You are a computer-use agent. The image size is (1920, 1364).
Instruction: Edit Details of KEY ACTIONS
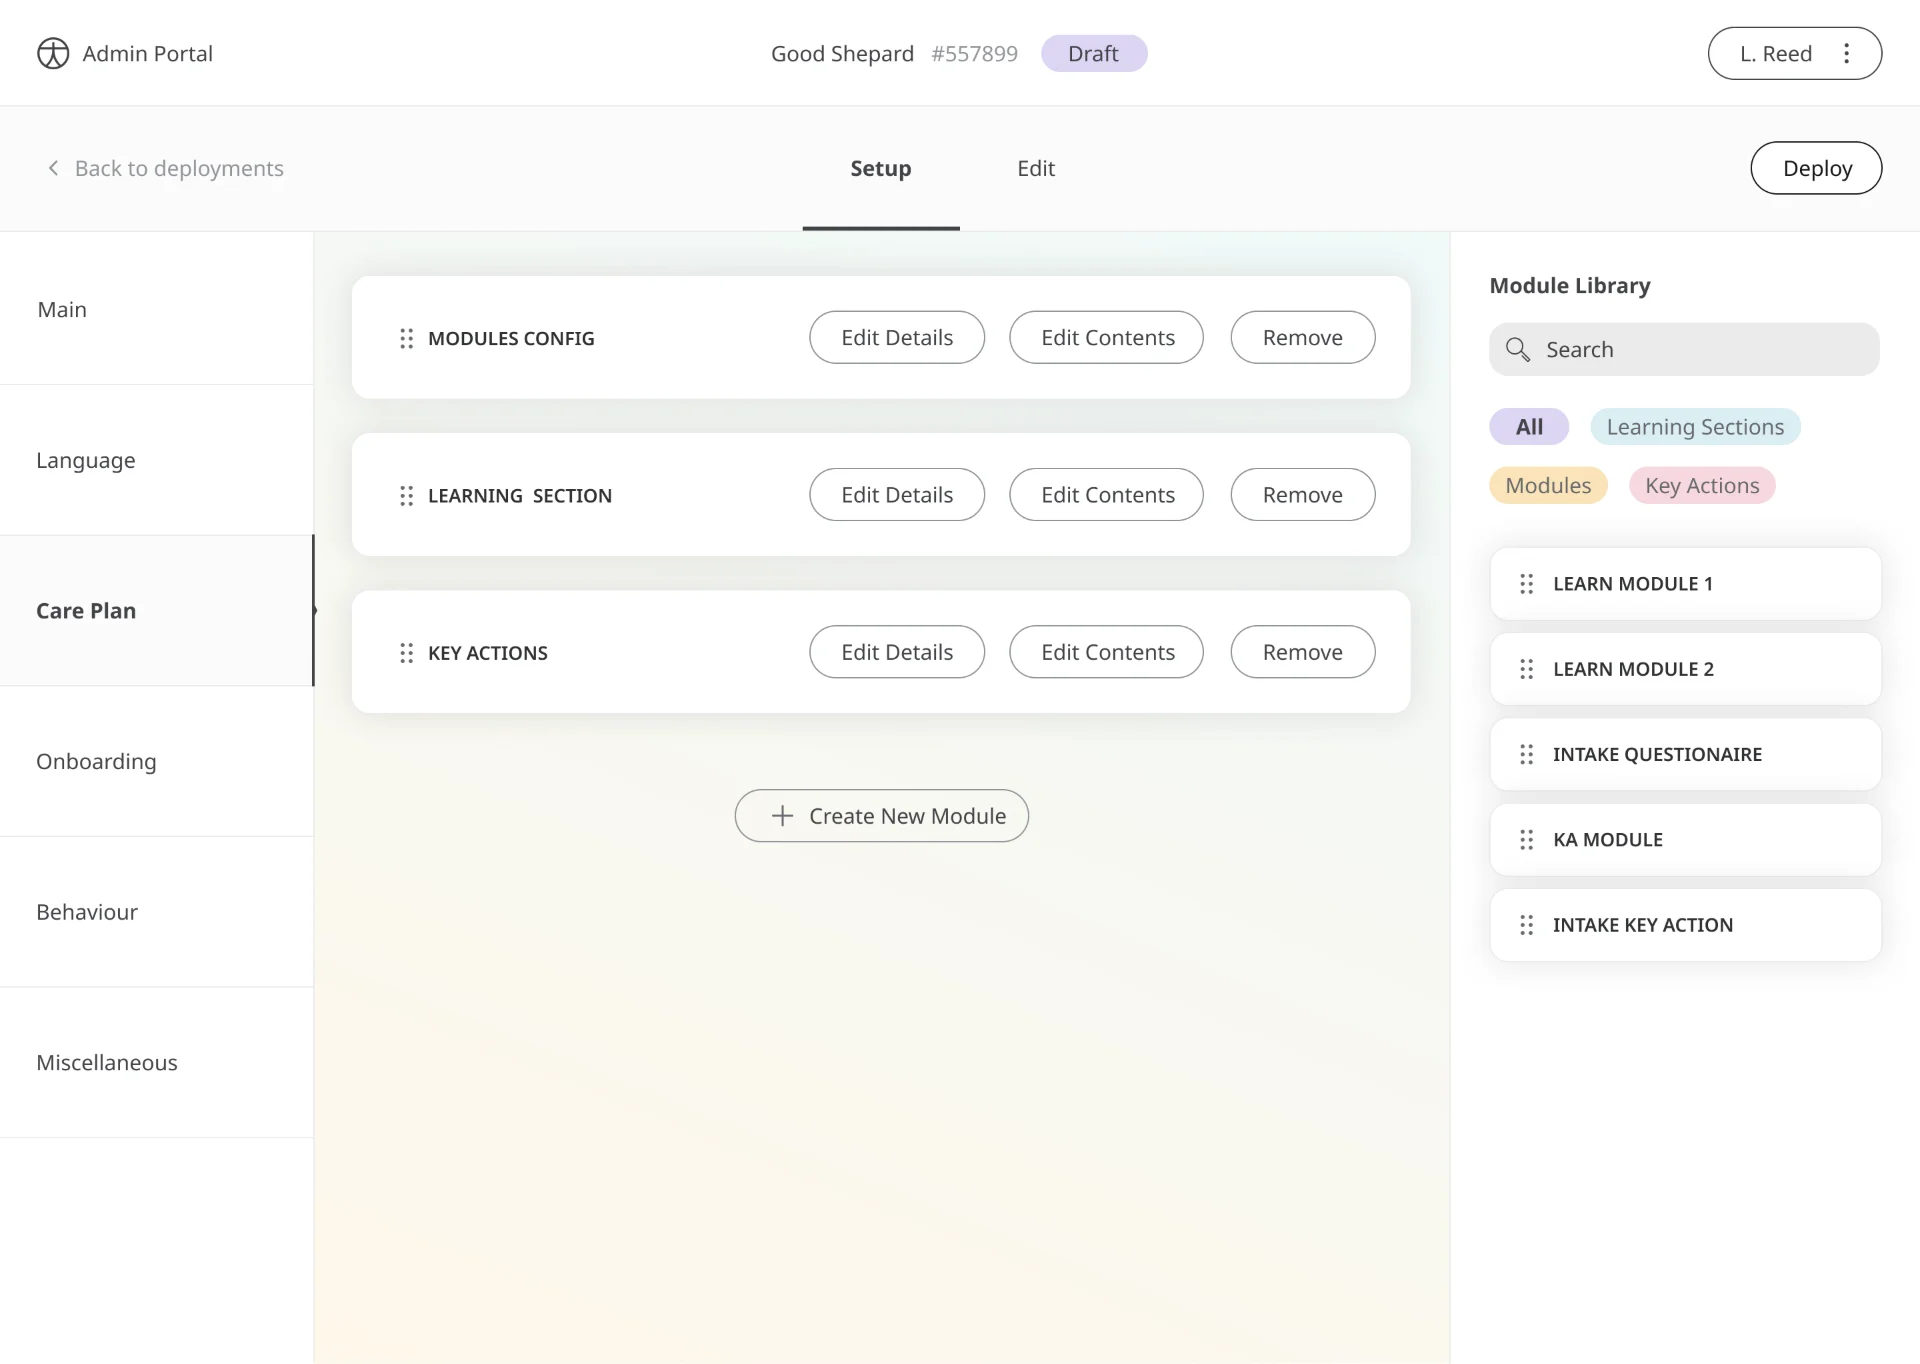click(x=897, y=652)
